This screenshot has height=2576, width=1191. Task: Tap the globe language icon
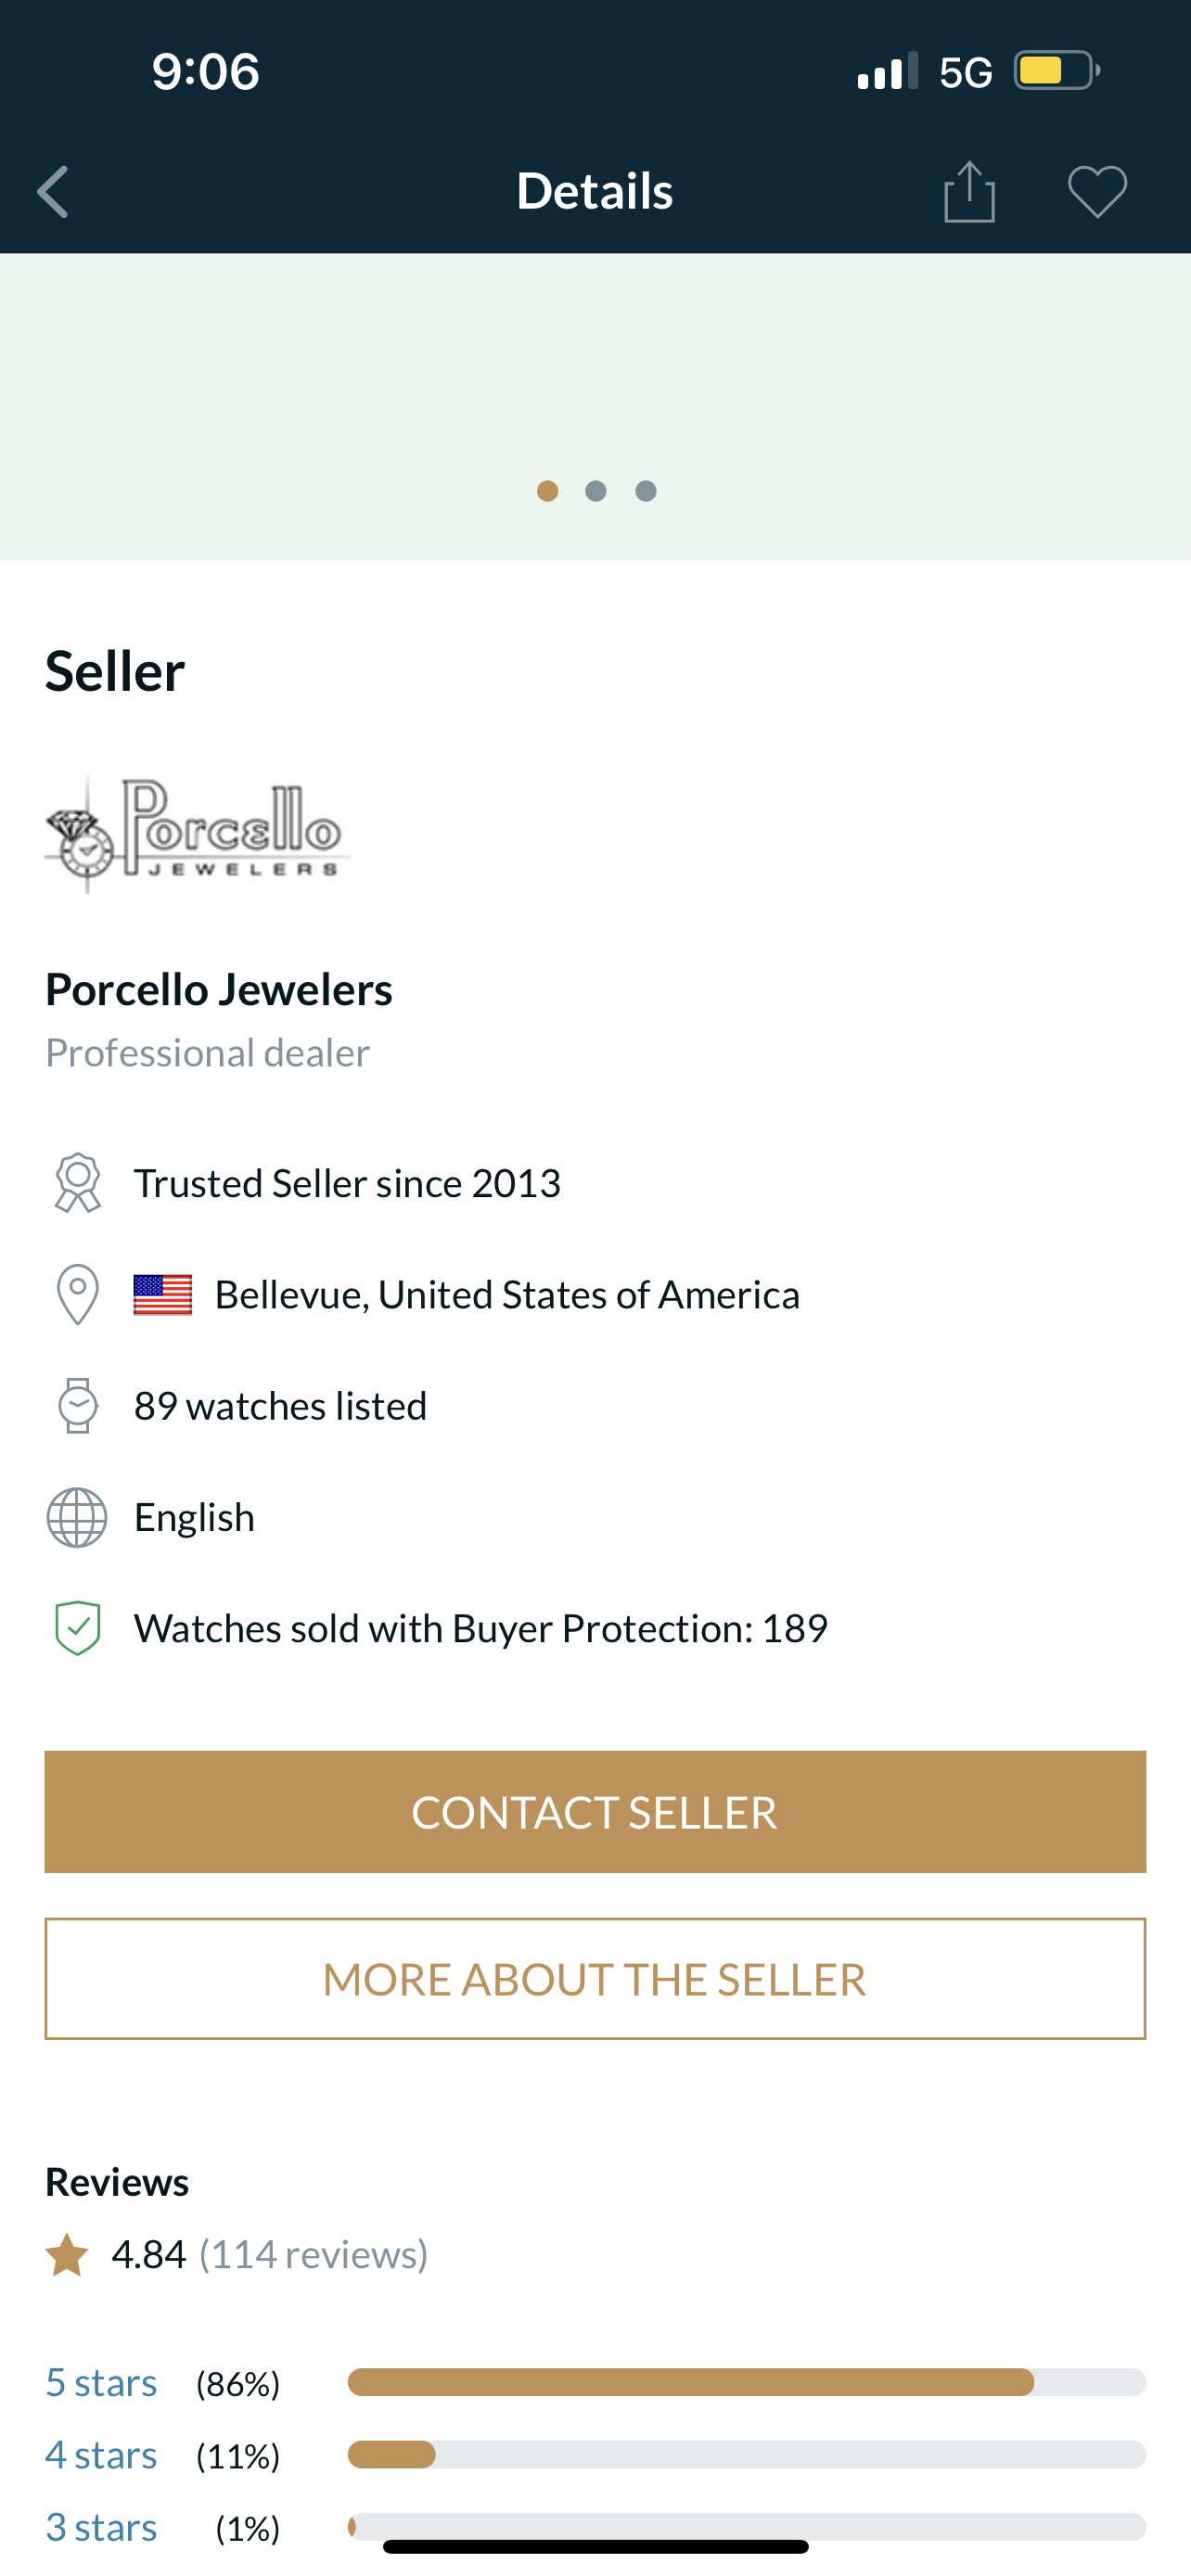point(77,1517)
